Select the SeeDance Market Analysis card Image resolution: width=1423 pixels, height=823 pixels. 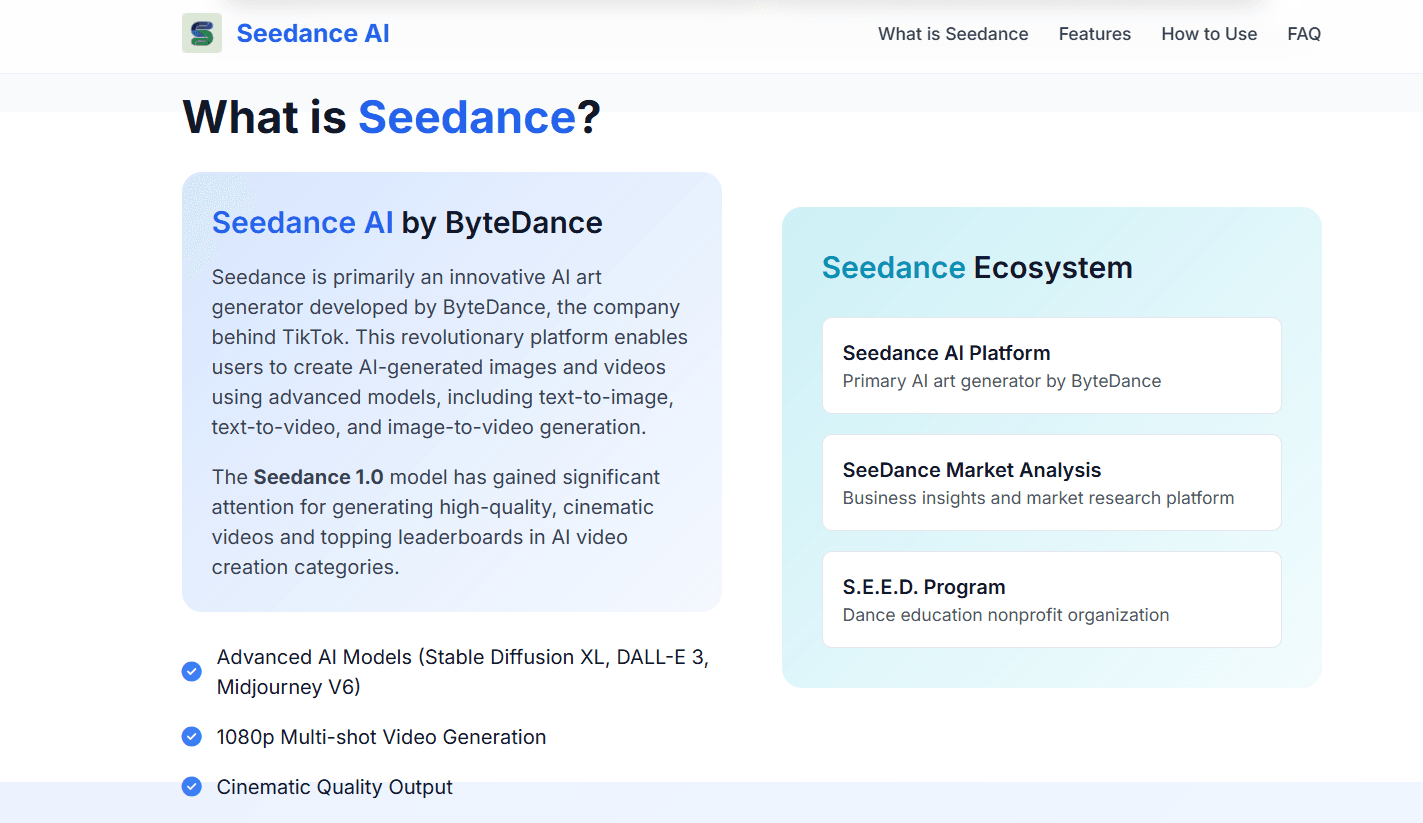(1051, 482)
